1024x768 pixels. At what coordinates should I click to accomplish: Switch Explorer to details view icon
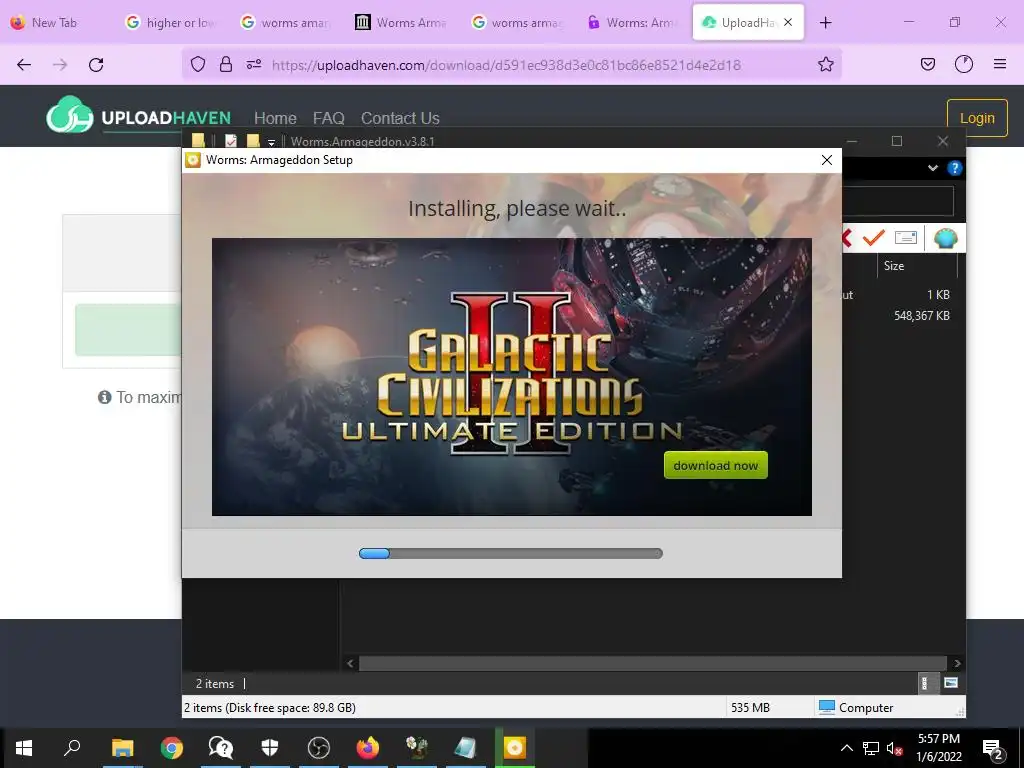click(x=925, y=683)
